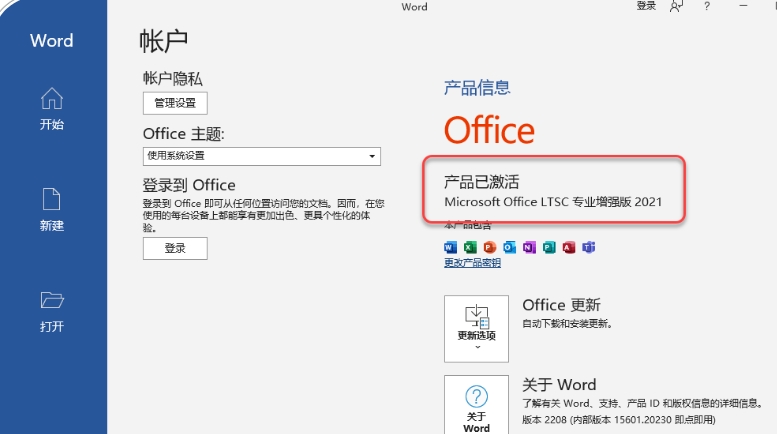Click the OneNote app icon
Viewport: 777px width, 434px height.
pyautogui.click(x=529, y=247)
